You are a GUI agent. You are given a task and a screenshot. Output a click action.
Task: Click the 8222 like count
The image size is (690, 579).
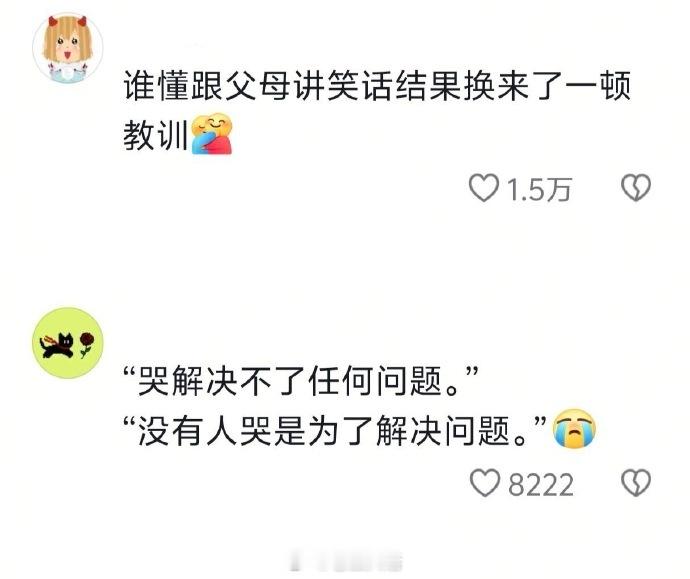click(541, 484)
